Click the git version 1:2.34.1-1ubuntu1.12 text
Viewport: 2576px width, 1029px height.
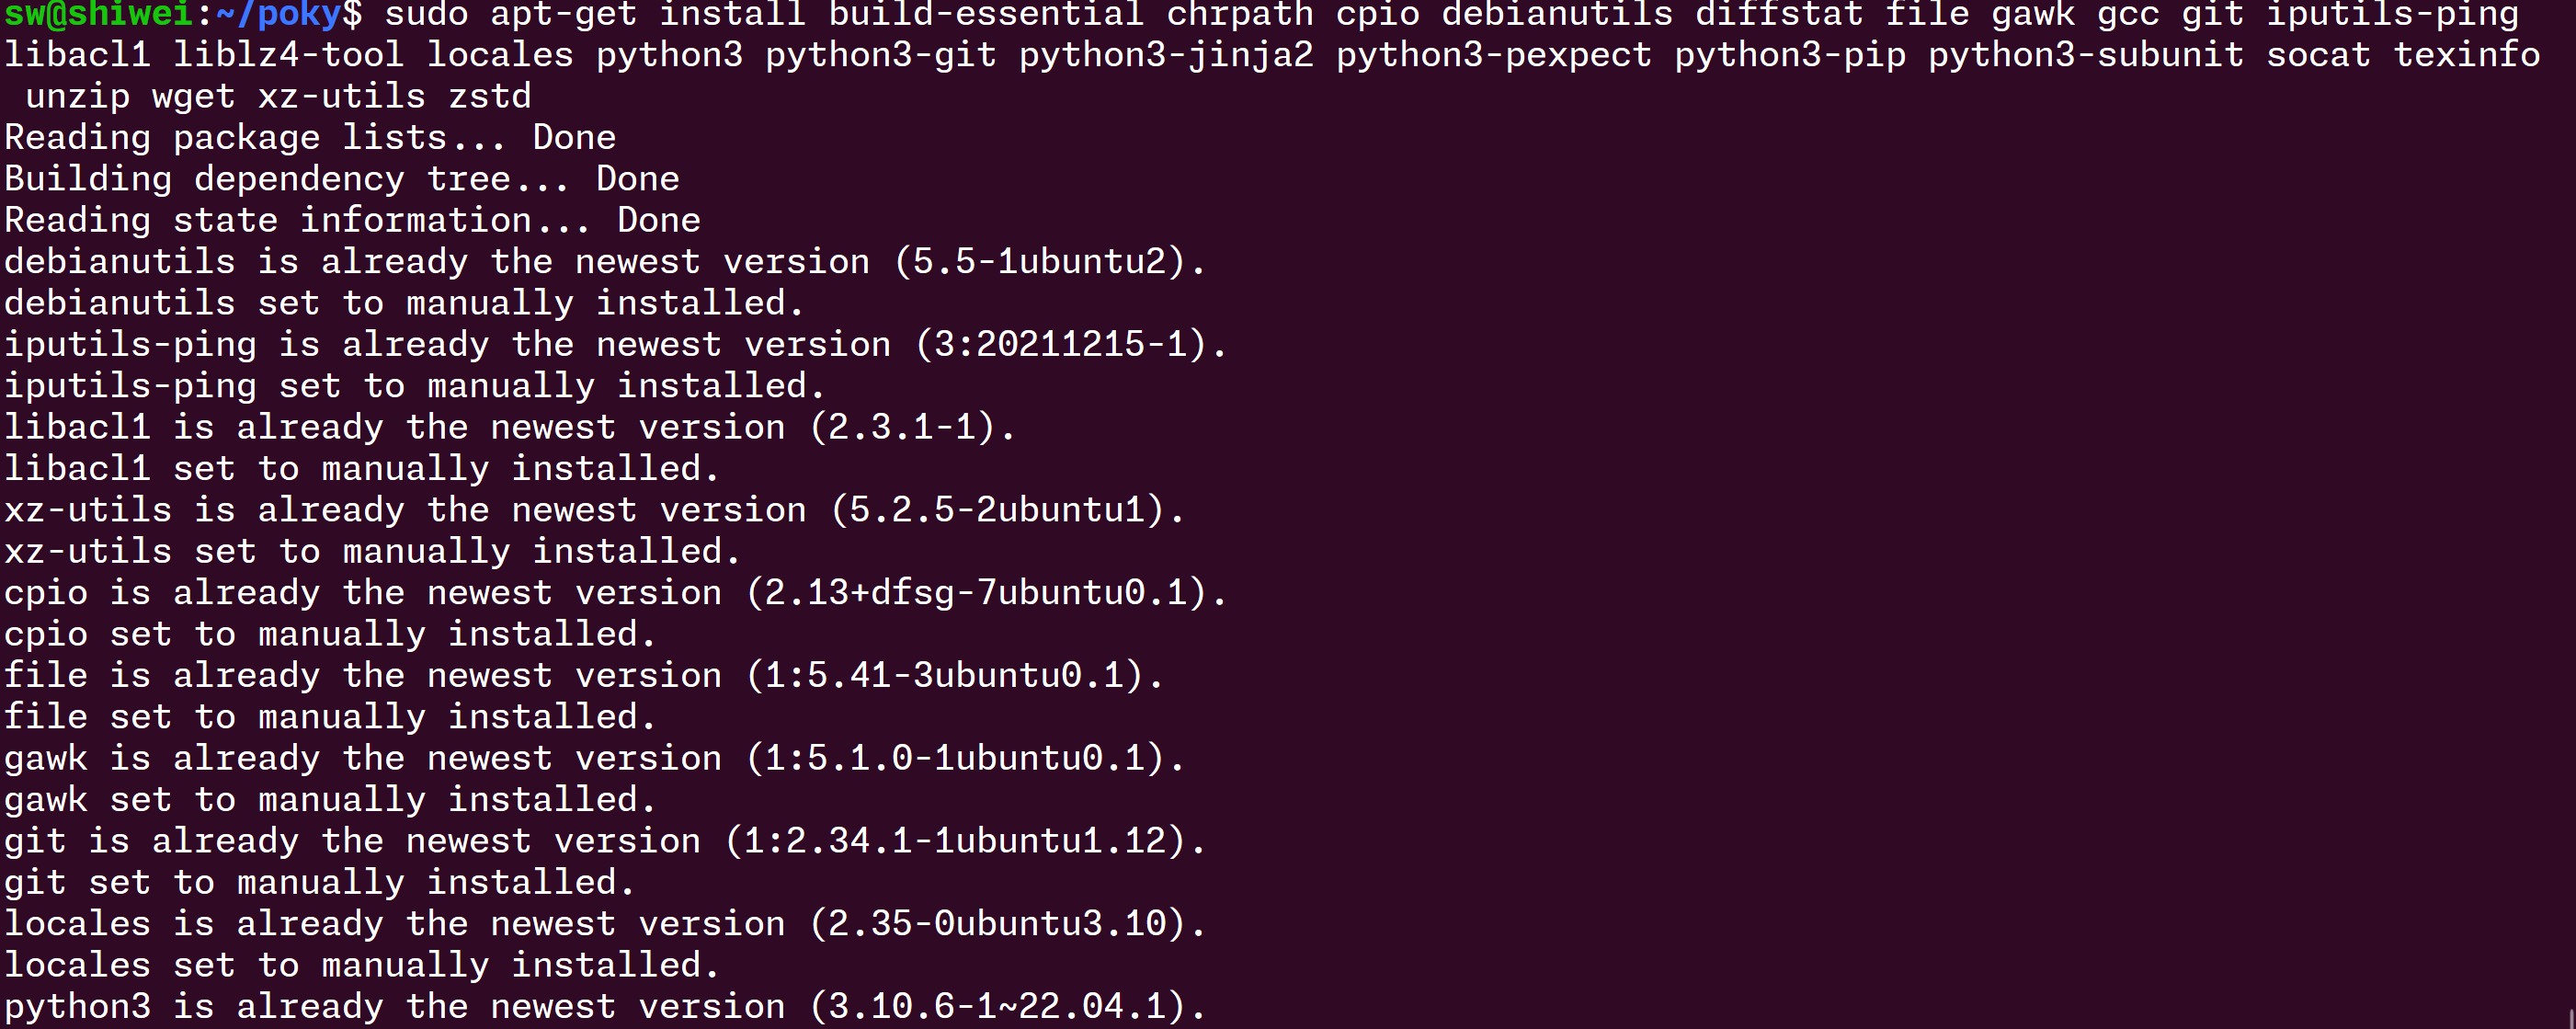click(x=955, y=841)
